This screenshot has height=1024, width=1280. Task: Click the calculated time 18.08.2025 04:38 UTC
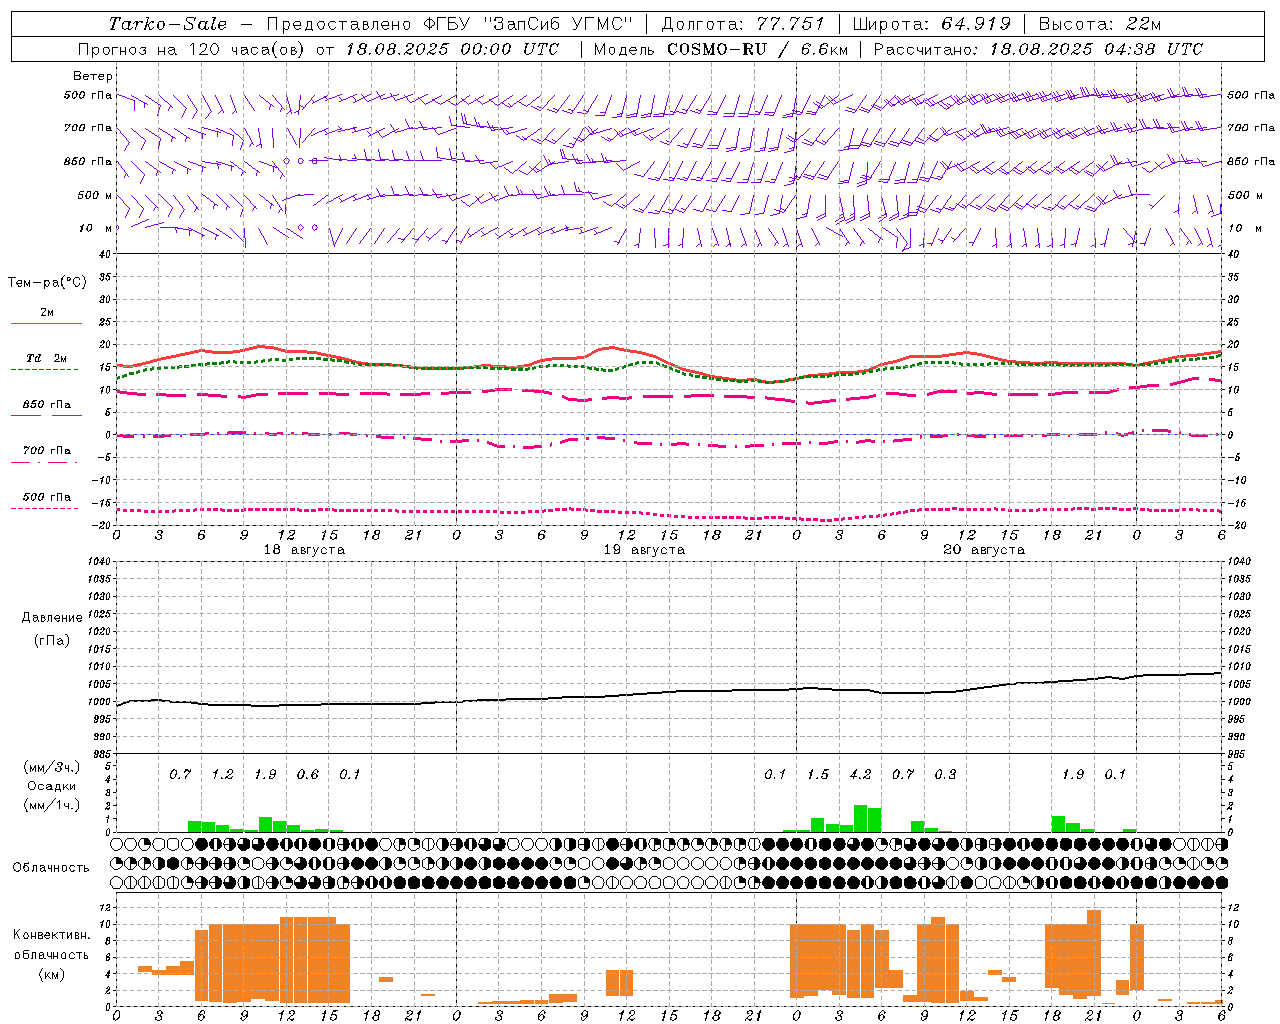pos(1095,49)
